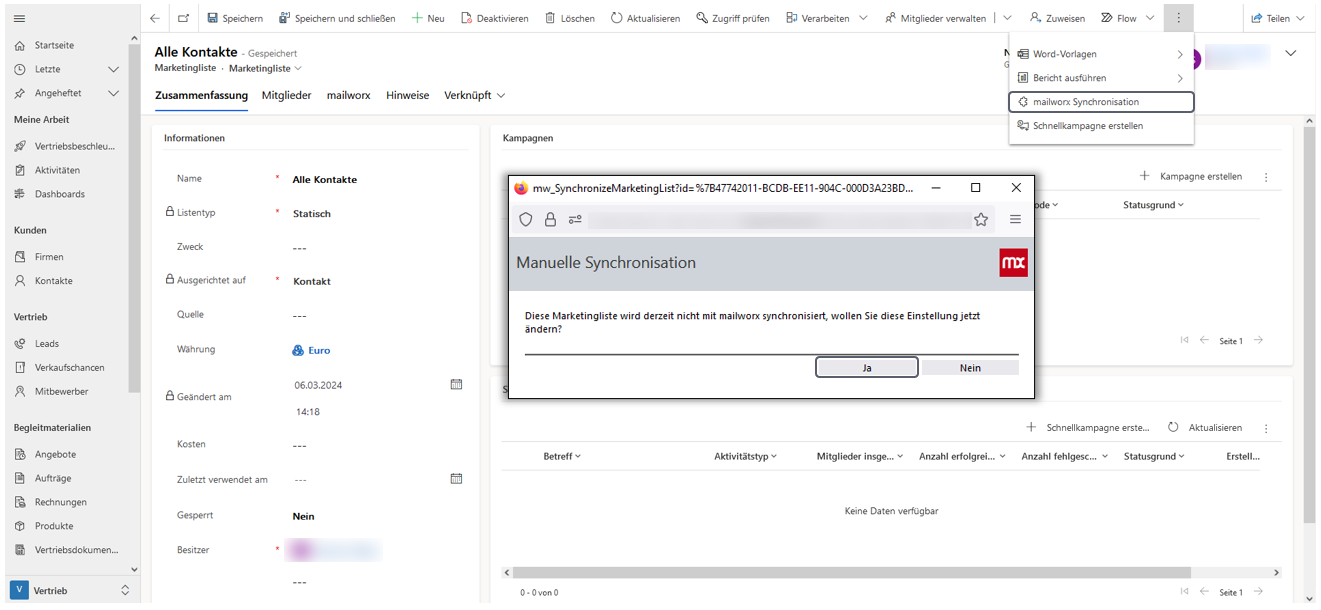Click the top Aktualisieren command
The height and width of the screenshot is (610, 1321).
[x=646, y=18]
